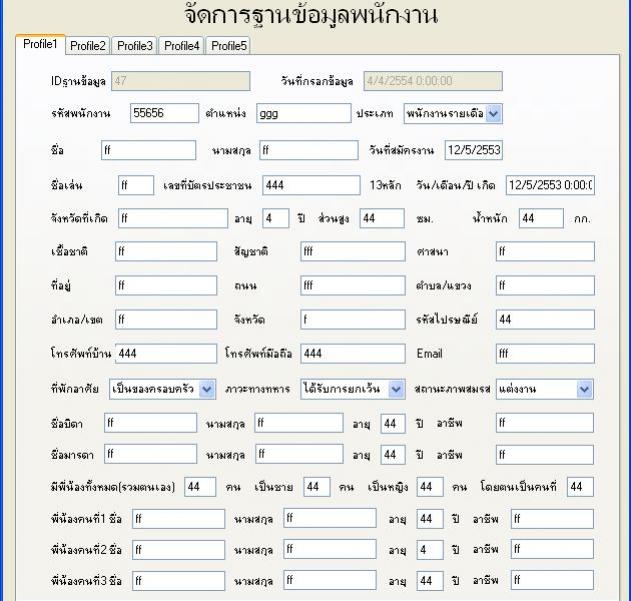Expand the ภาวะทางทหาร military status dropdown
The width and height of the screenshot is (631, 601).
click(x=396, y=389)
